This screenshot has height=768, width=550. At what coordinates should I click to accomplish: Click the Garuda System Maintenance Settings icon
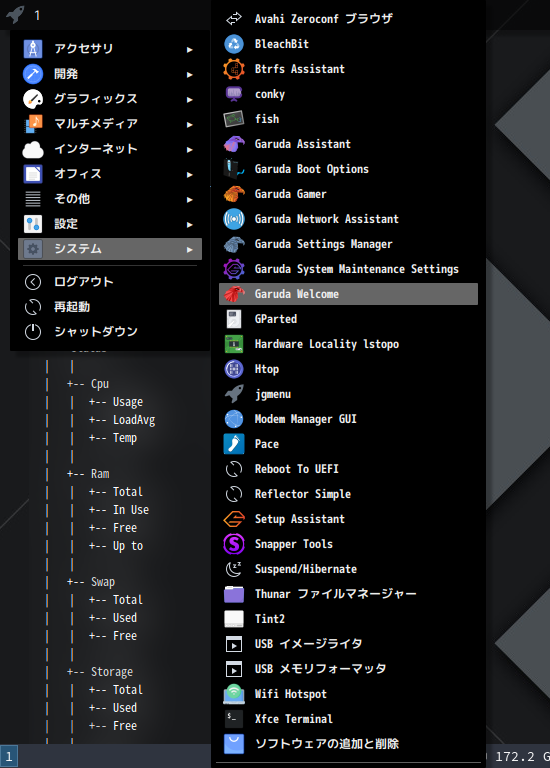[234, 268]
